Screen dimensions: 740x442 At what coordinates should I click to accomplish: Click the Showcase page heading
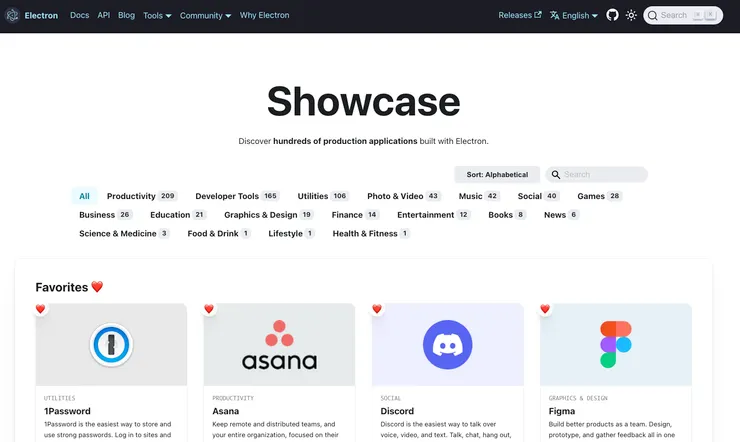pos(363,101)
